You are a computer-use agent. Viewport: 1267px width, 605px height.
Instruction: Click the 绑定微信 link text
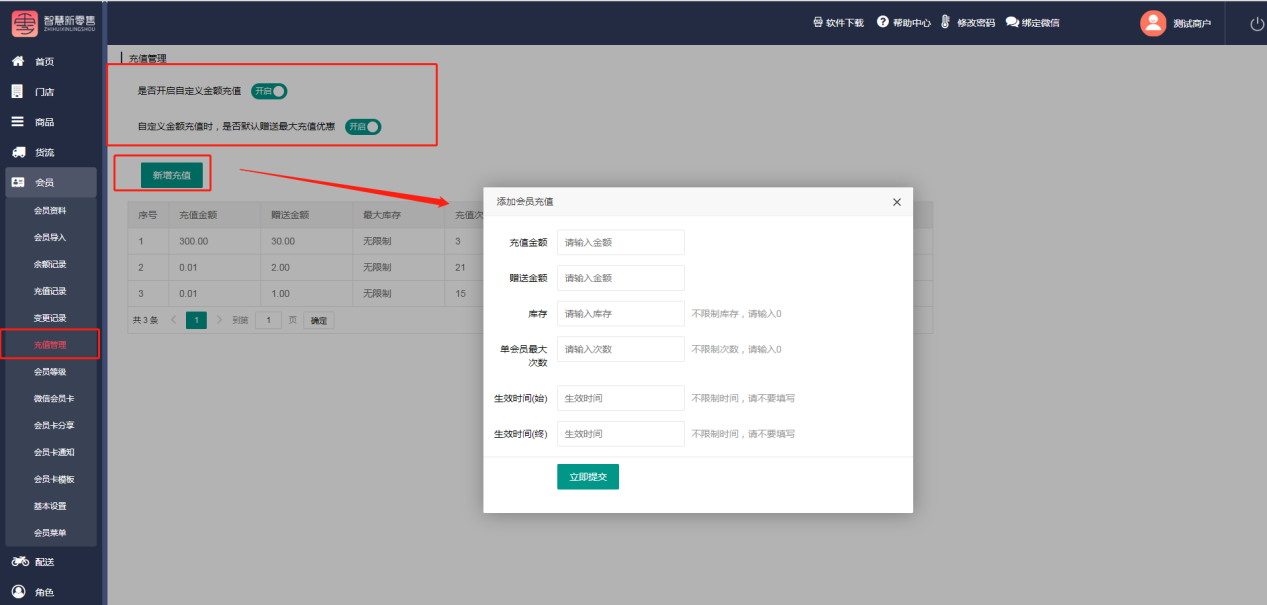1041,23
